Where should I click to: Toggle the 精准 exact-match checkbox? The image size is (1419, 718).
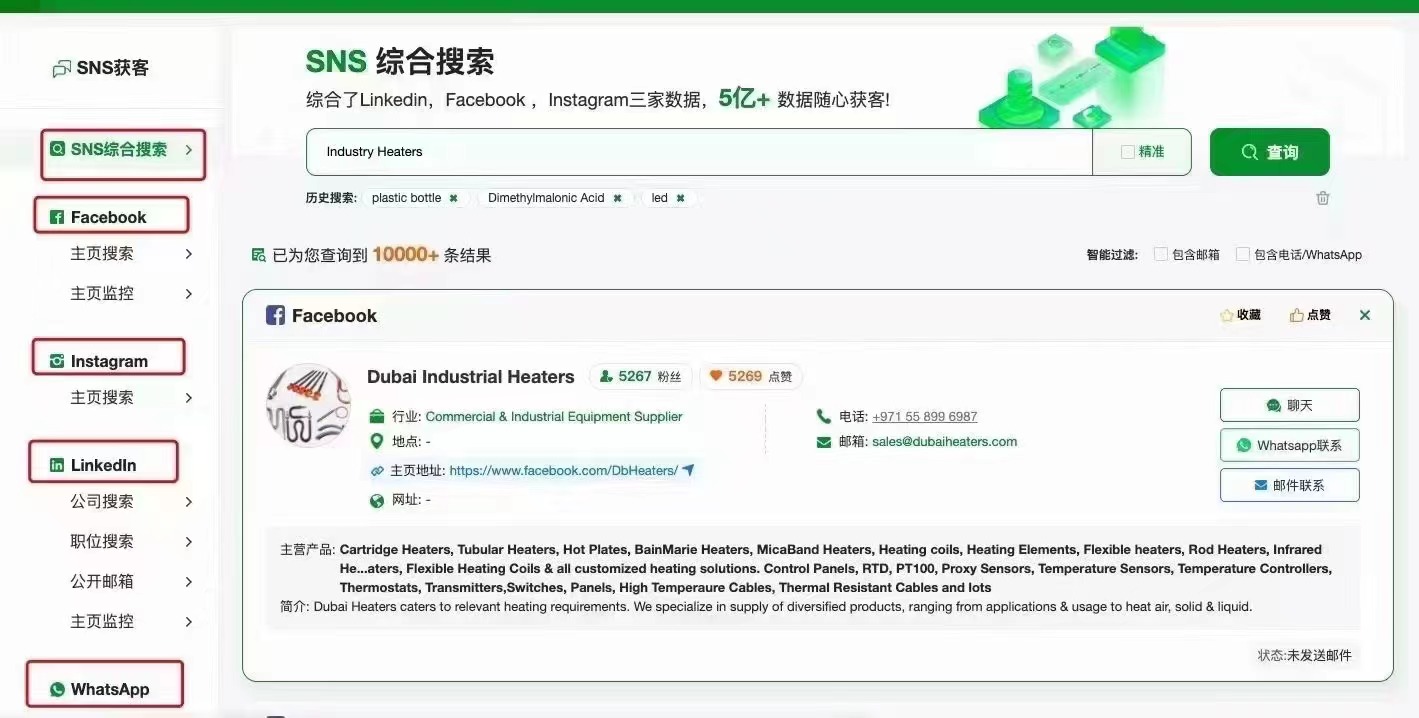pyautogui.click(x=1128, y=152)
